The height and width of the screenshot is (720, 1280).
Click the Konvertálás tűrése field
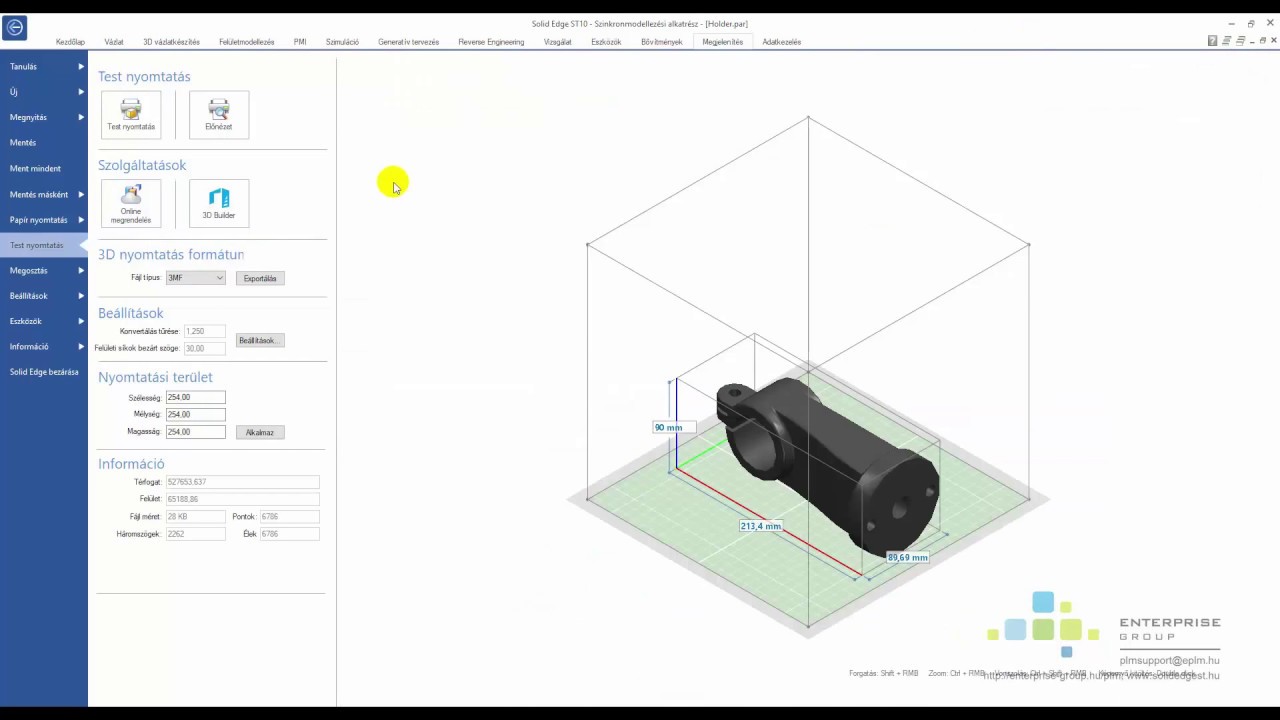click(204, 331)
